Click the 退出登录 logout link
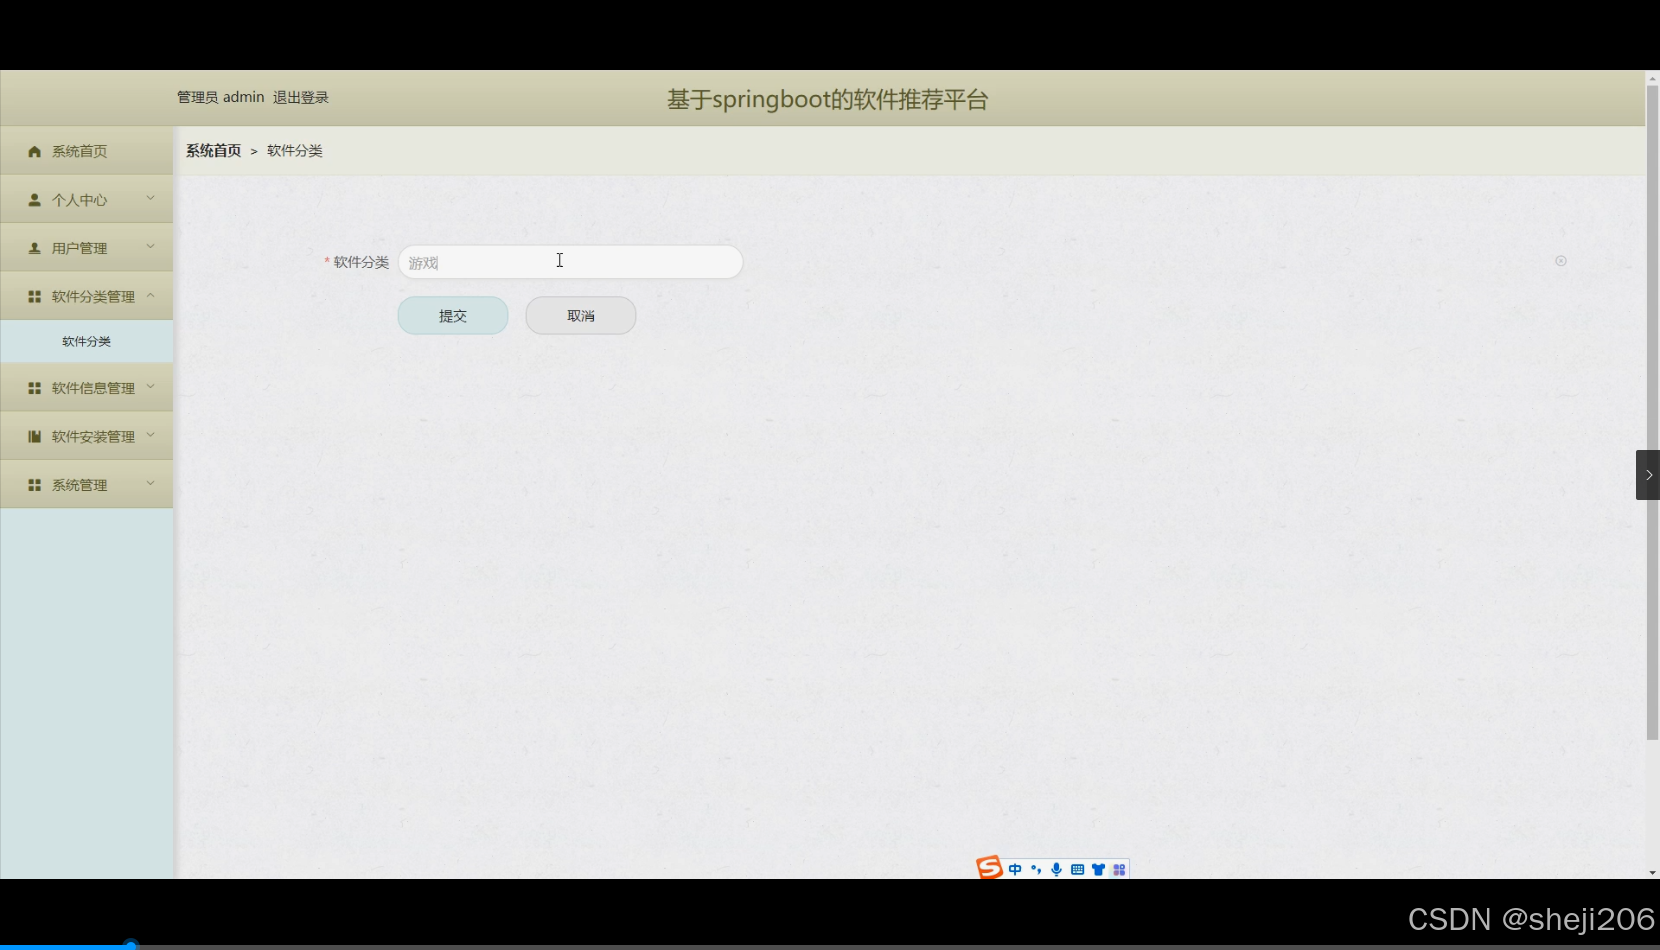 pyautogui.click(x=300, y=97)
